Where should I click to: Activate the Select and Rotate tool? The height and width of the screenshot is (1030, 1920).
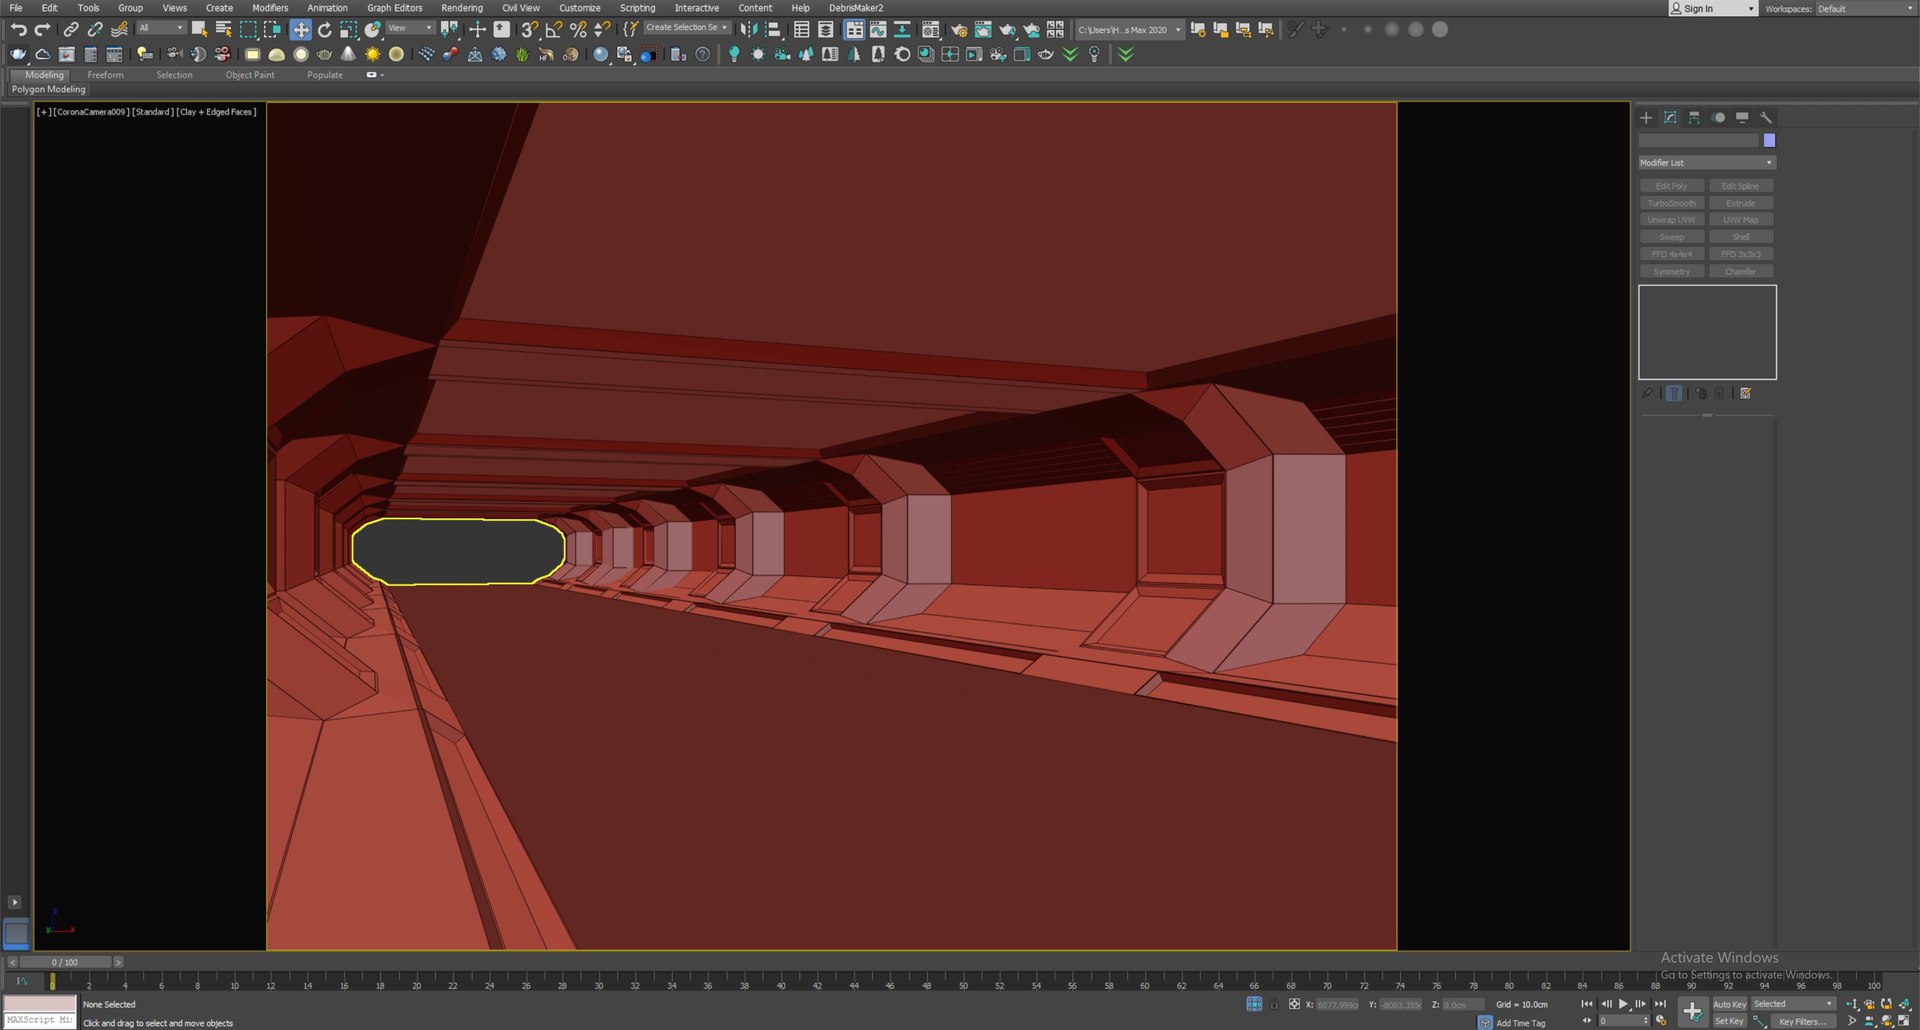324,29
